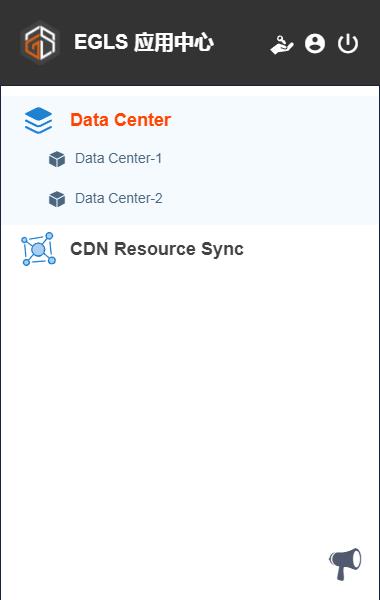Click the power logout icon
380x600 pixels.
(x=348, y=43)
